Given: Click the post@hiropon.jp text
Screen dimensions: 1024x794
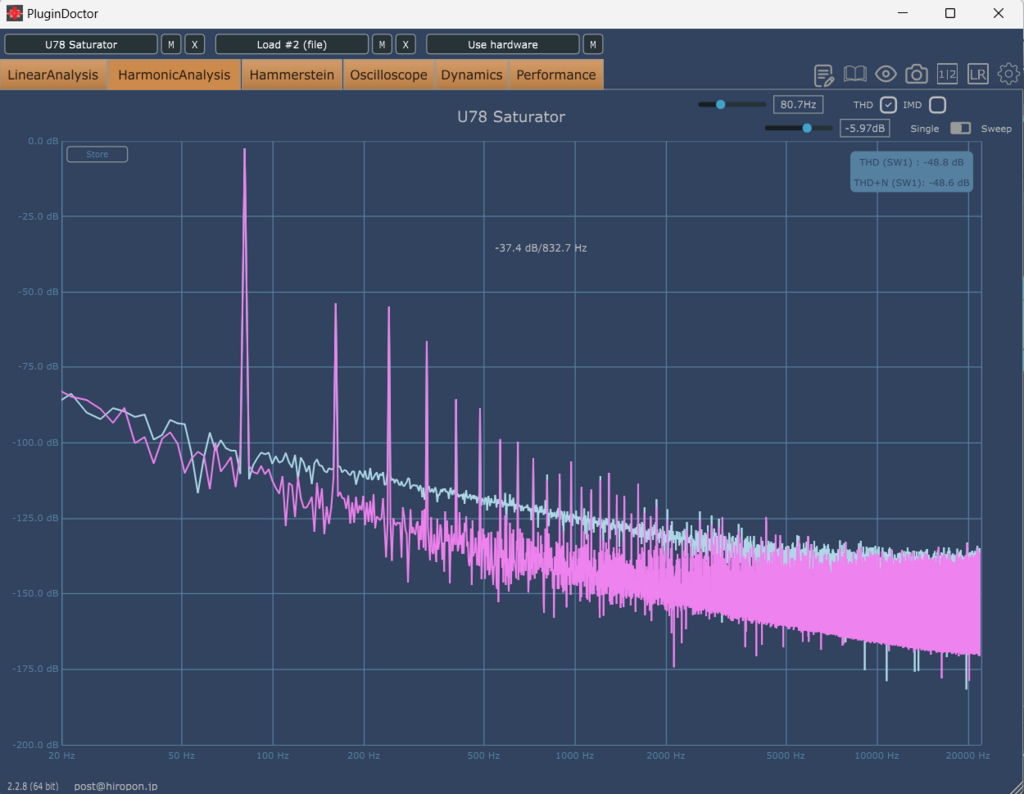Looking at the screenshot, I should click(116, 786).
